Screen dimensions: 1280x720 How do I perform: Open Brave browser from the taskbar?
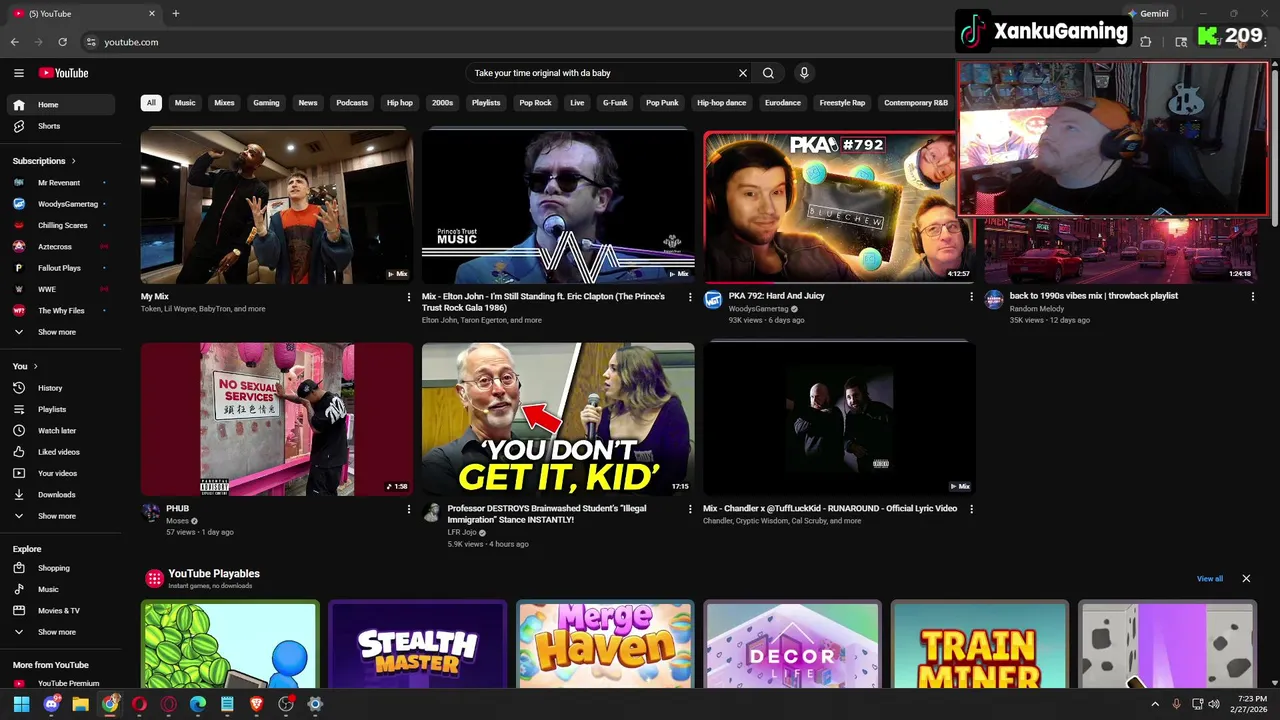tap(256, 704)
